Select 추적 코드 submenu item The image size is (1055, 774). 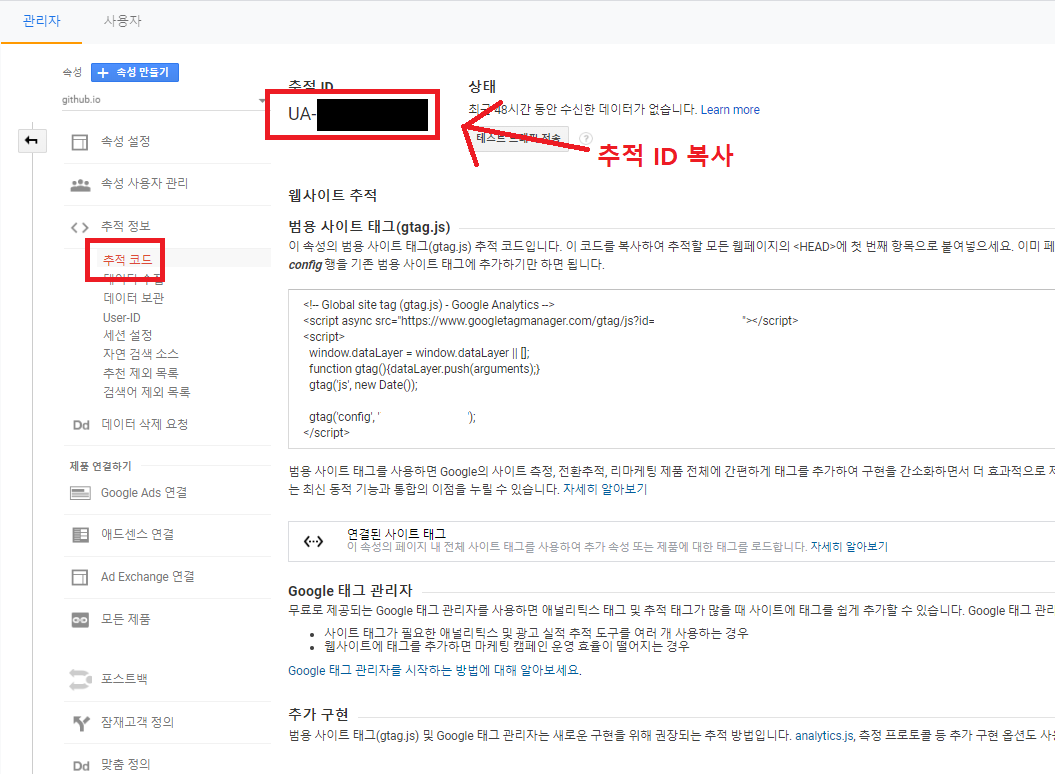[127, 259]
